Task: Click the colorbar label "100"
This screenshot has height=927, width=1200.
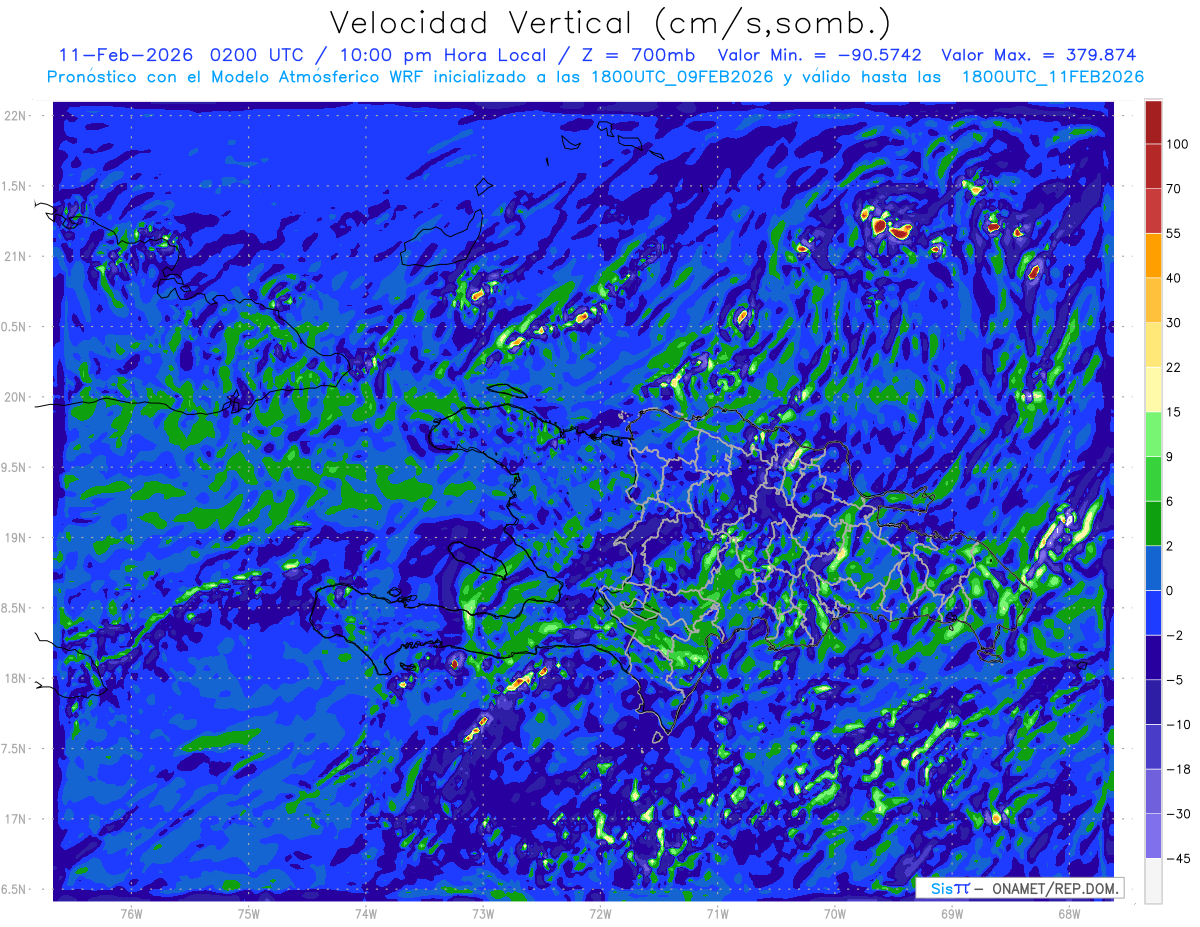Action: (x=1177, y=144)
